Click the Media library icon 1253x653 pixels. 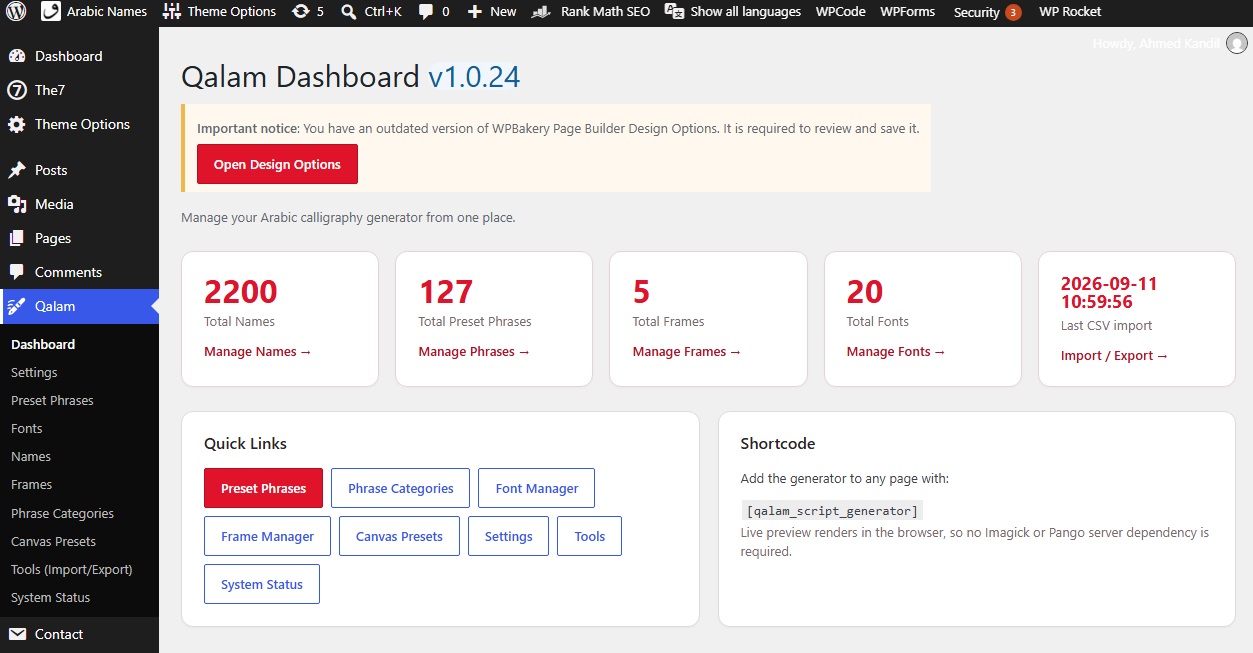(x=17, y=204)
